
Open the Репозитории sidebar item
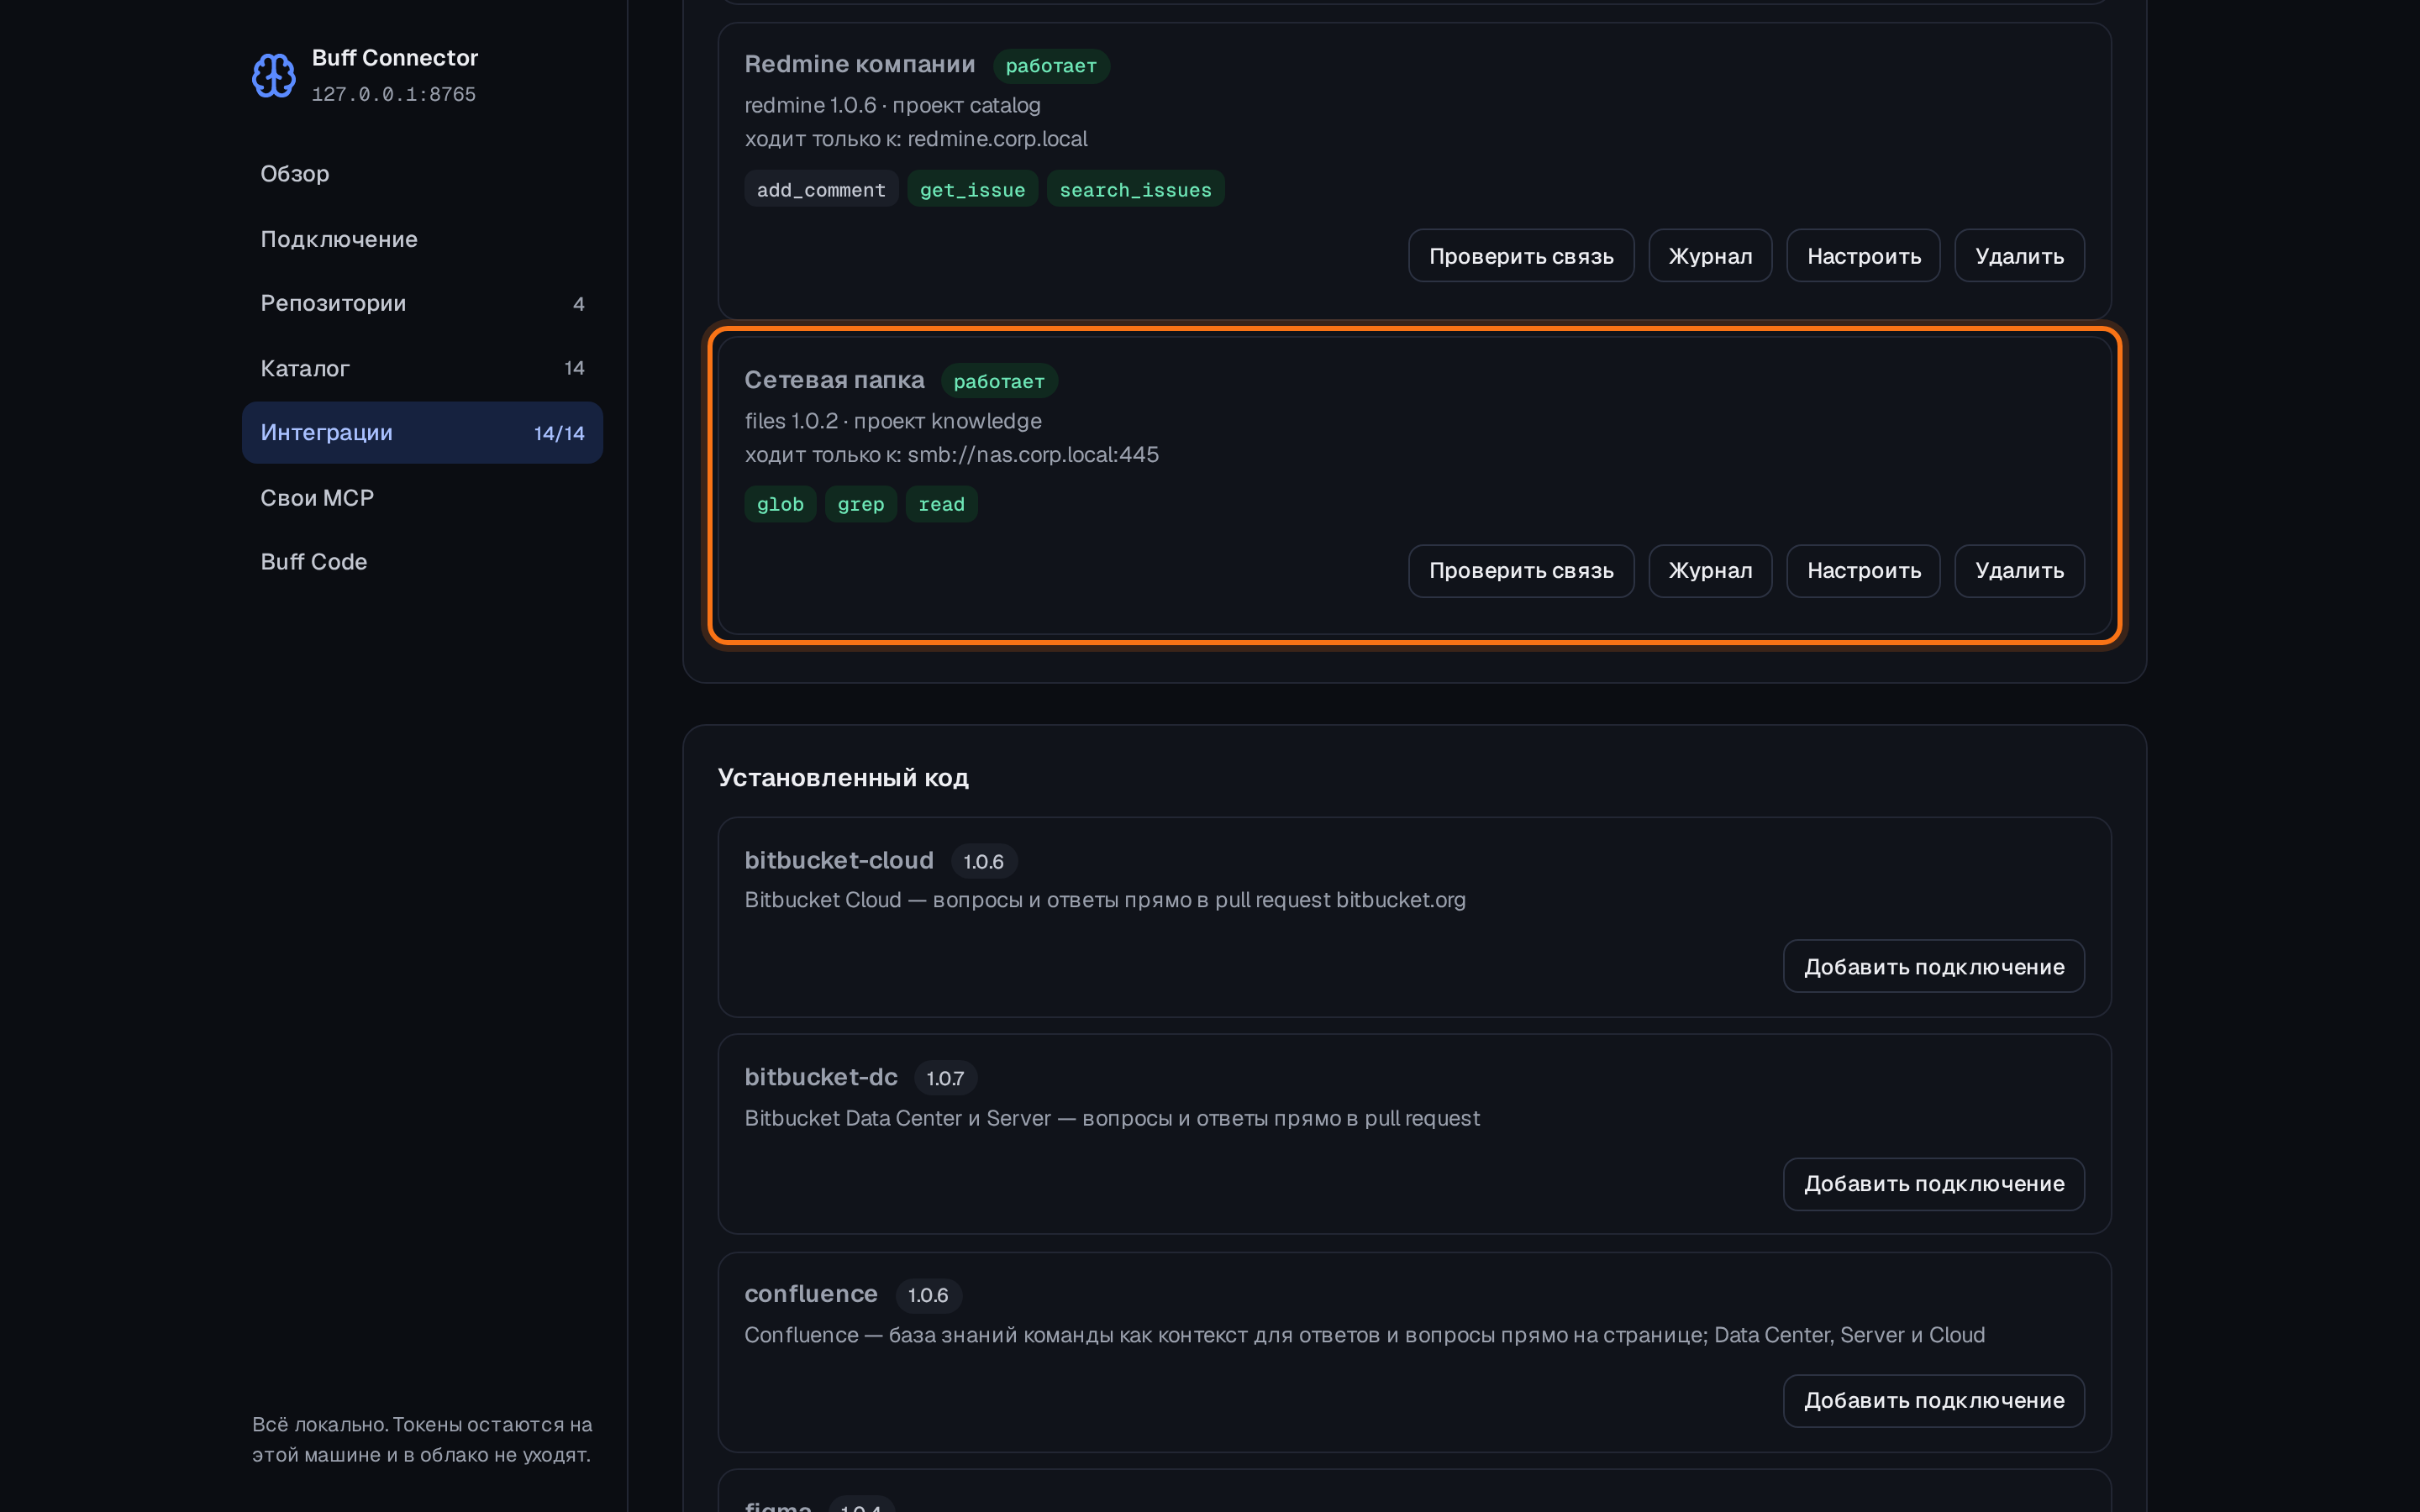422,303
